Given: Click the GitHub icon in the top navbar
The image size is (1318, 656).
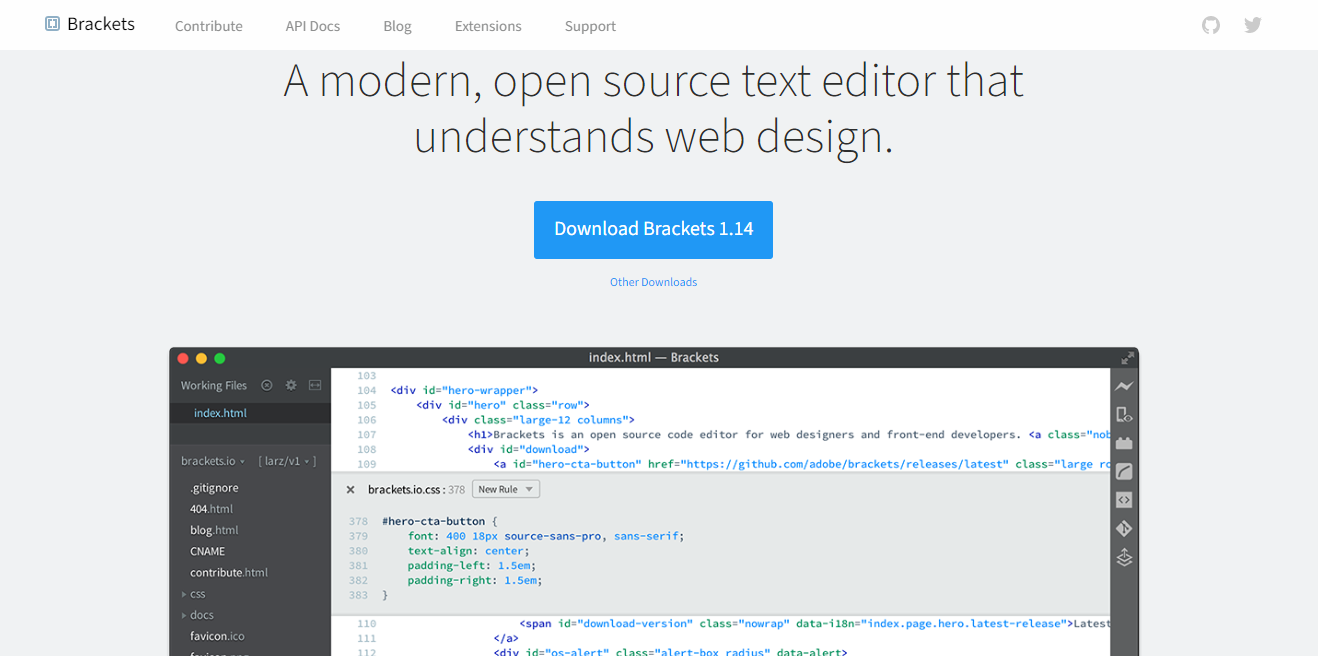Looking at the screenshot, I should [1210, 24].
